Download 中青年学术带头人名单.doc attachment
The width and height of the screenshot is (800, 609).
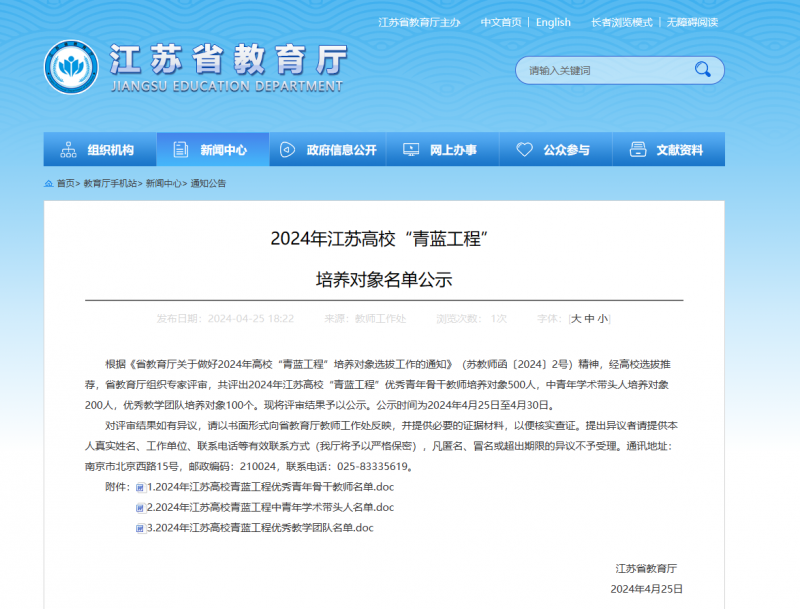tap(270, 507)
